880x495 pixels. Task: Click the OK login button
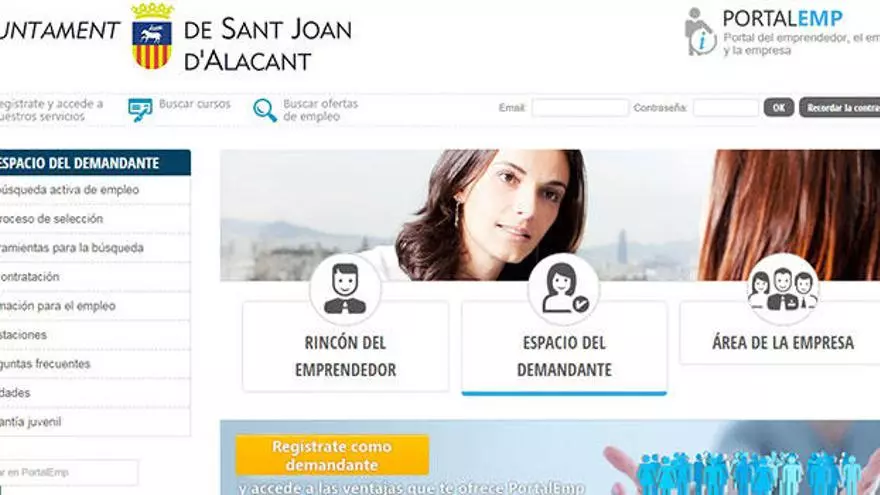778,107
